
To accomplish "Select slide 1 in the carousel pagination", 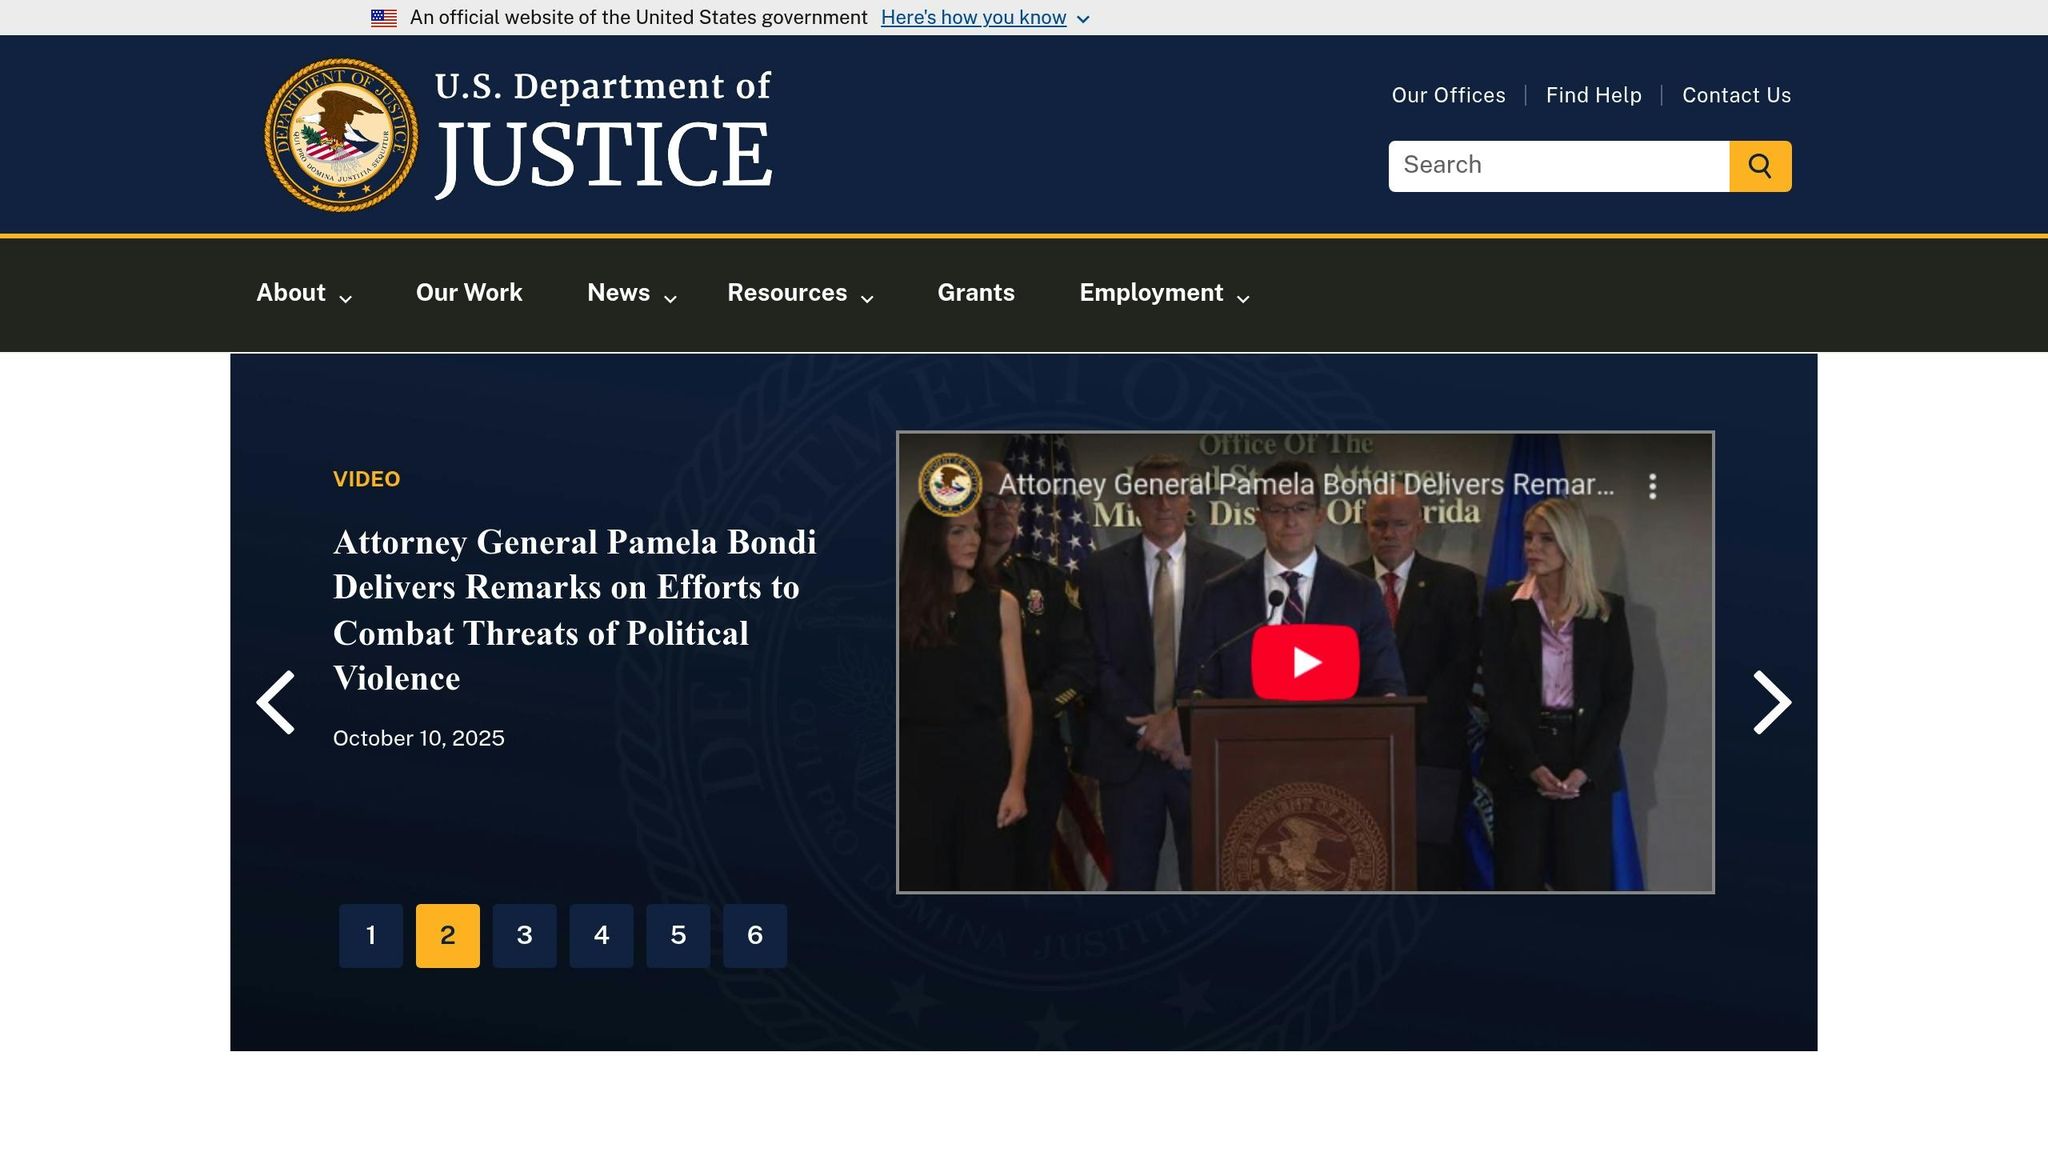I will pyautogui.click(x=371, y=935).
